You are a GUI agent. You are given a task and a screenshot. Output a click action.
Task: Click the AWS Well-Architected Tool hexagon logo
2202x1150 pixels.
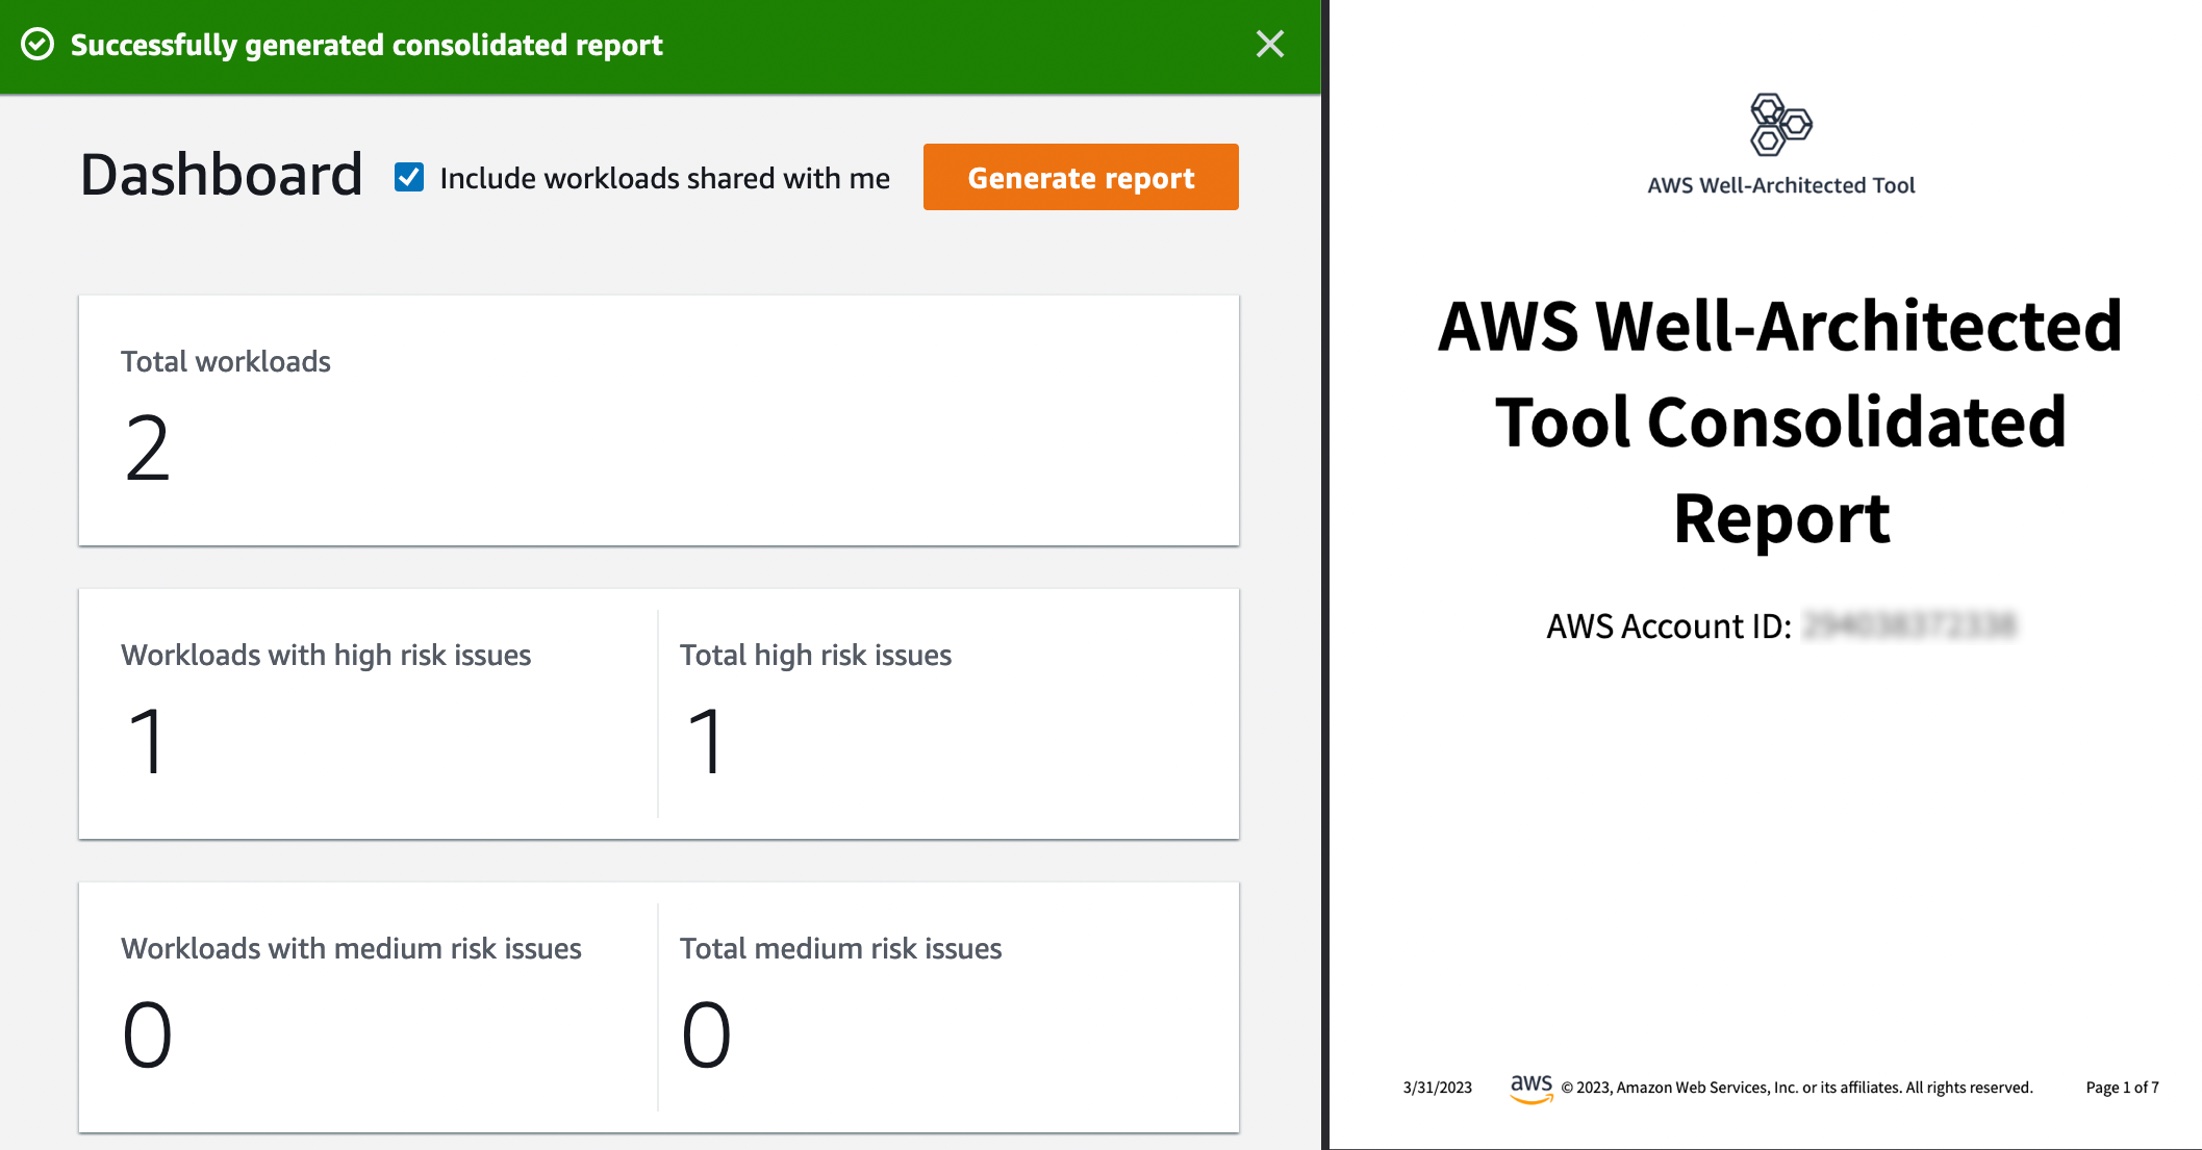coord(1780,125)
